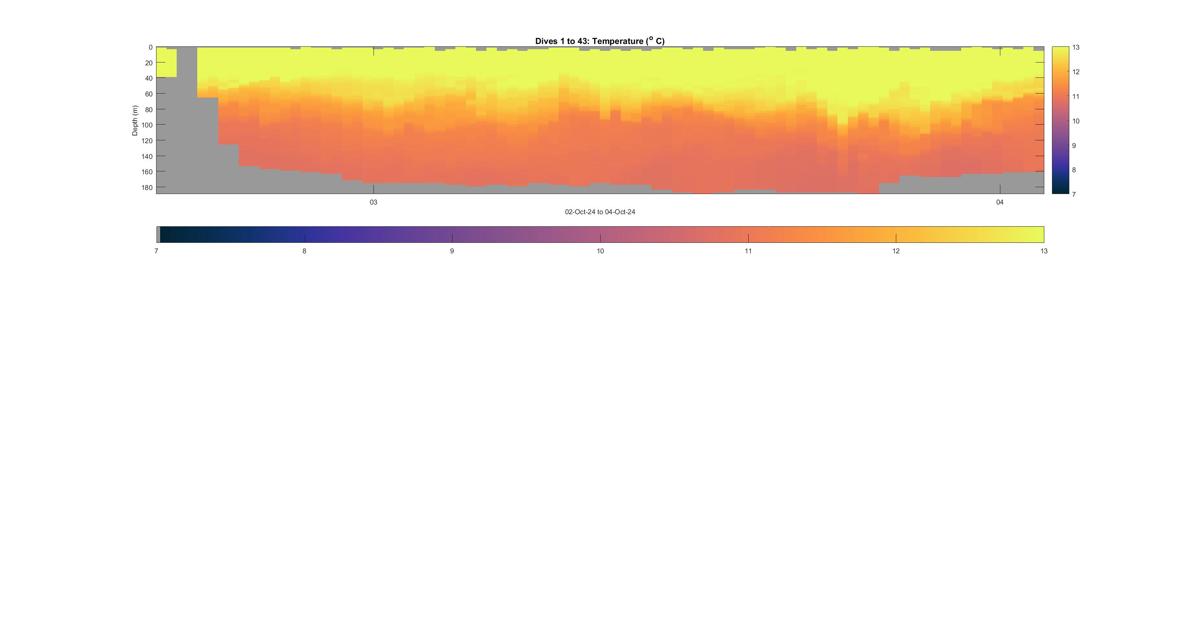Select depth tick label '180' on y-axis
Viewport: 1200px width, 622px height.
146,187
